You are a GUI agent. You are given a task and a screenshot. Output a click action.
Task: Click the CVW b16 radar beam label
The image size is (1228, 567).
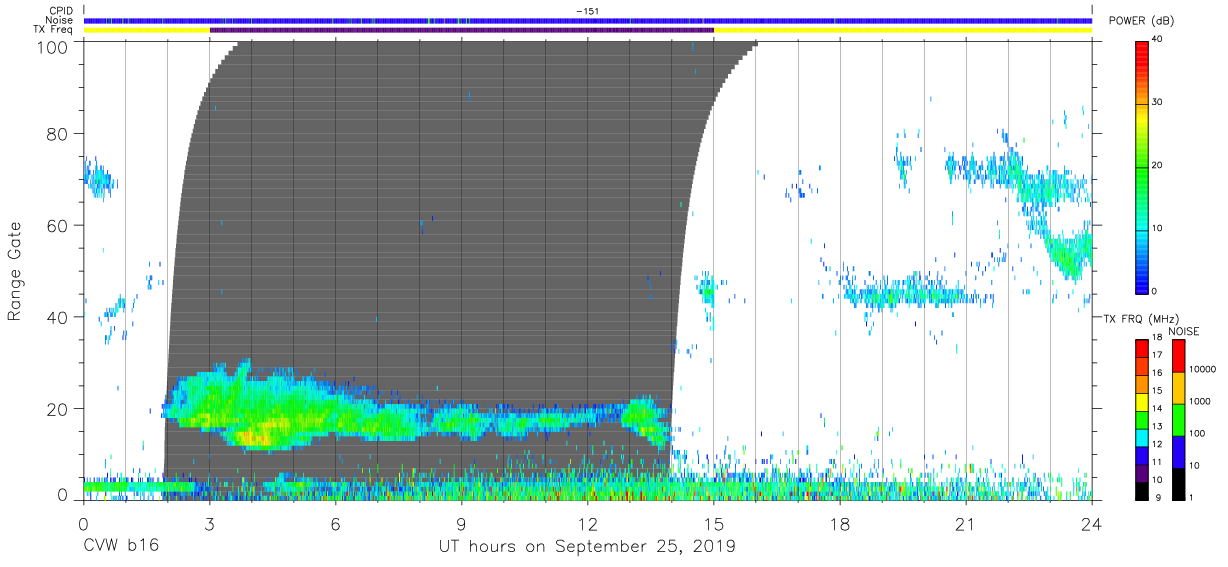[x=121, y=546]
